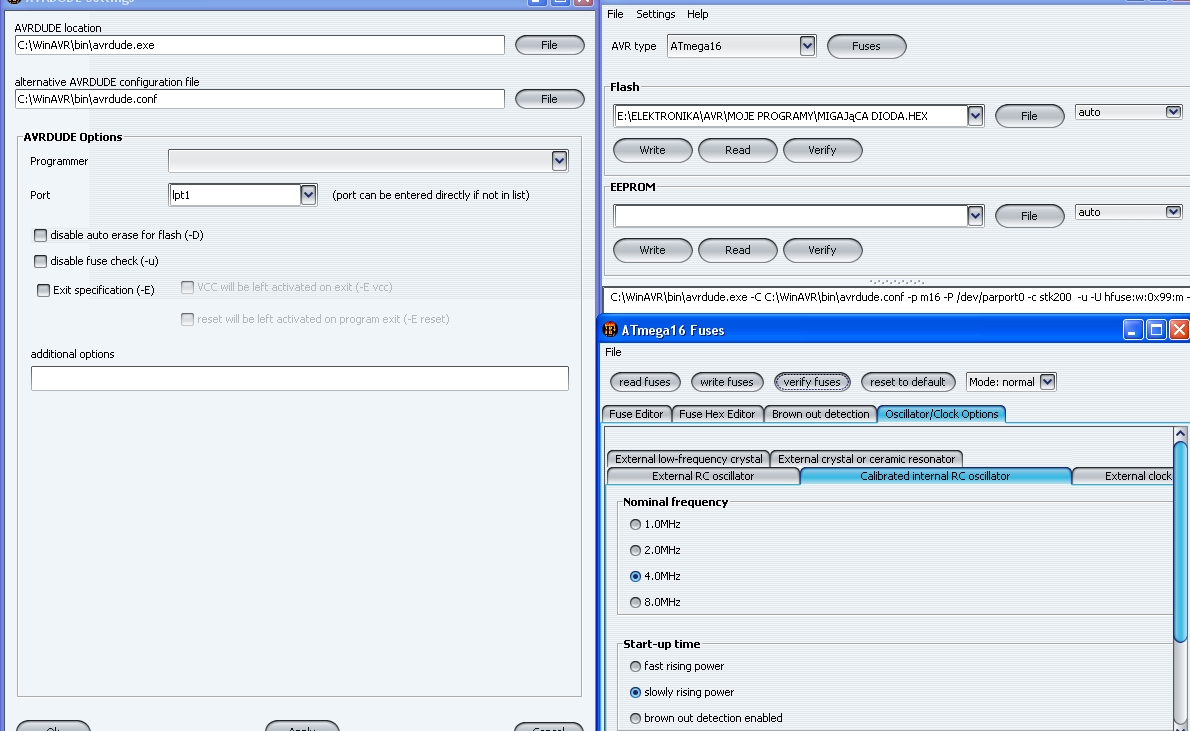
Task: Open the Settings menu
Action: coord(656,14)
